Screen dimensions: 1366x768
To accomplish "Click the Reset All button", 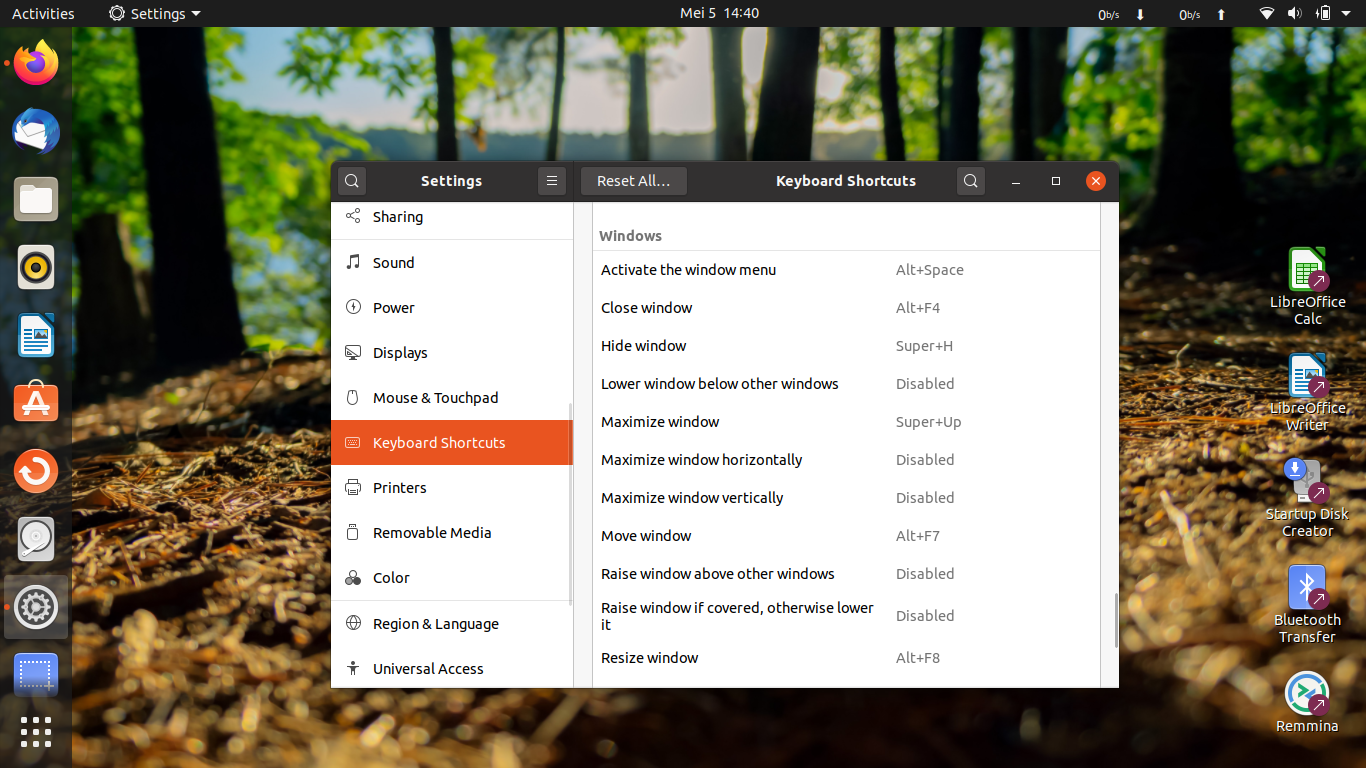I will pos(633,181).
